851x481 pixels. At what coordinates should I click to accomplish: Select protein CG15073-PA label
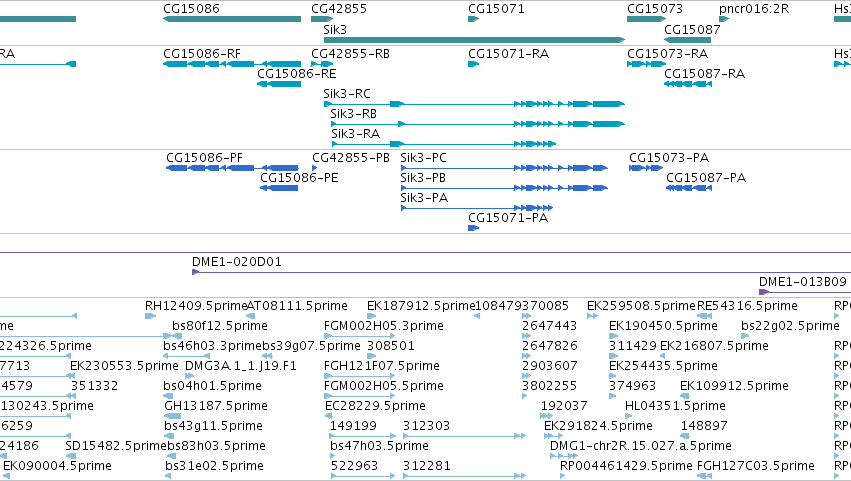[669, 158]
